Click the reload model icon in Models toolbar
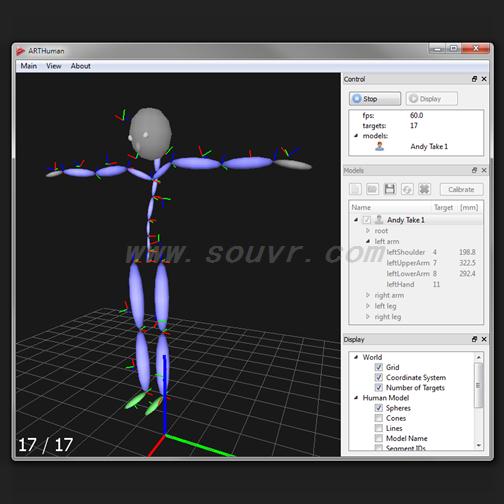The image size is (504, 504). pyautogui.click(x=407, y=189)
